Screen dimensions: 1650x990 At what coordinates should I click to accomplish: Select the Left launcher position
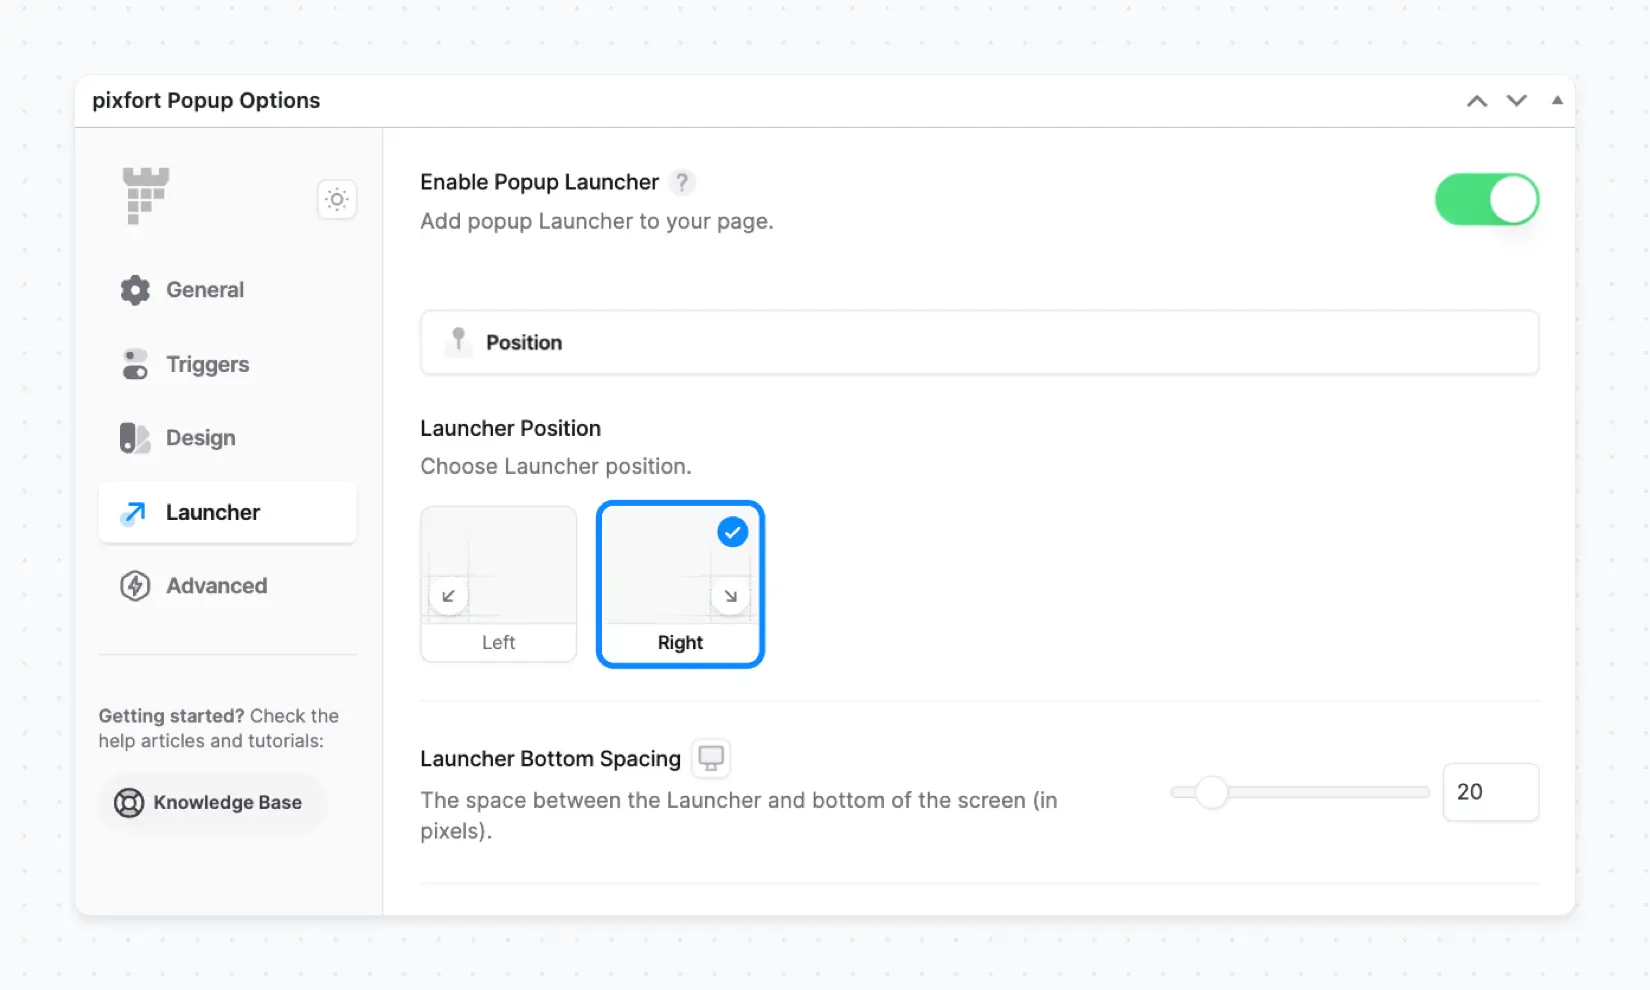(498, 584)
